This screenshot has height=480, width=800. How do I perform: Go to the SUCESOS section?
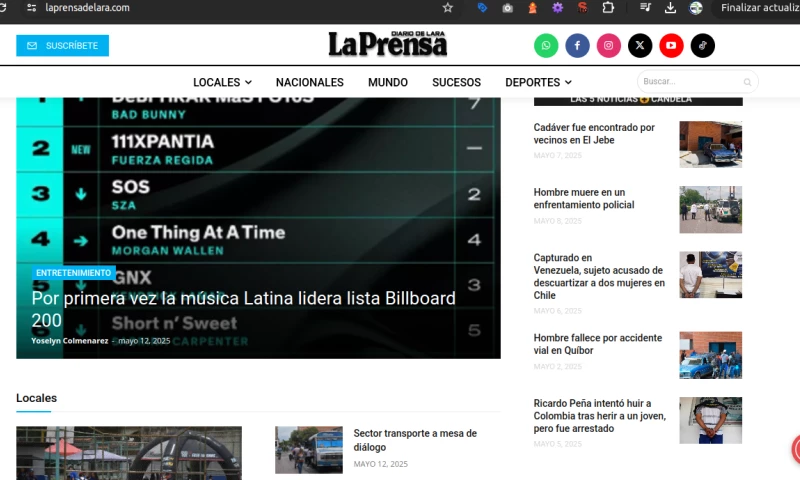coord(456,82)
